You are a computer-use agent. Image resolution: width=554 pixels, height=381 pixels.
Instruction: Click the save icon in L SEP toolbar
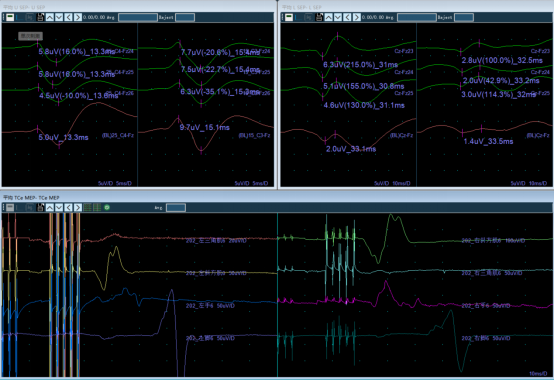(x=319, y=17)
